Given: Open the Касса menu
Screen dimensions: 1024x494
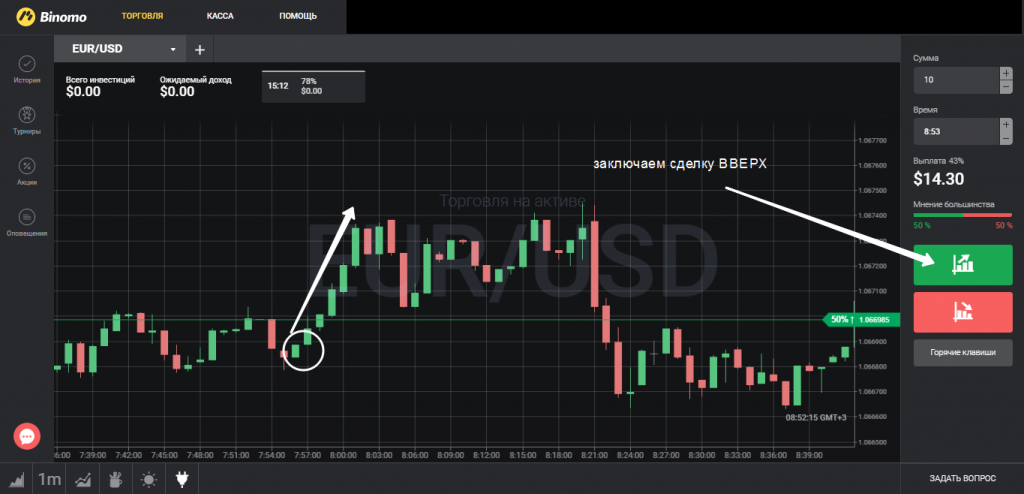Looking at the screenshot, I should coord(220,16).
